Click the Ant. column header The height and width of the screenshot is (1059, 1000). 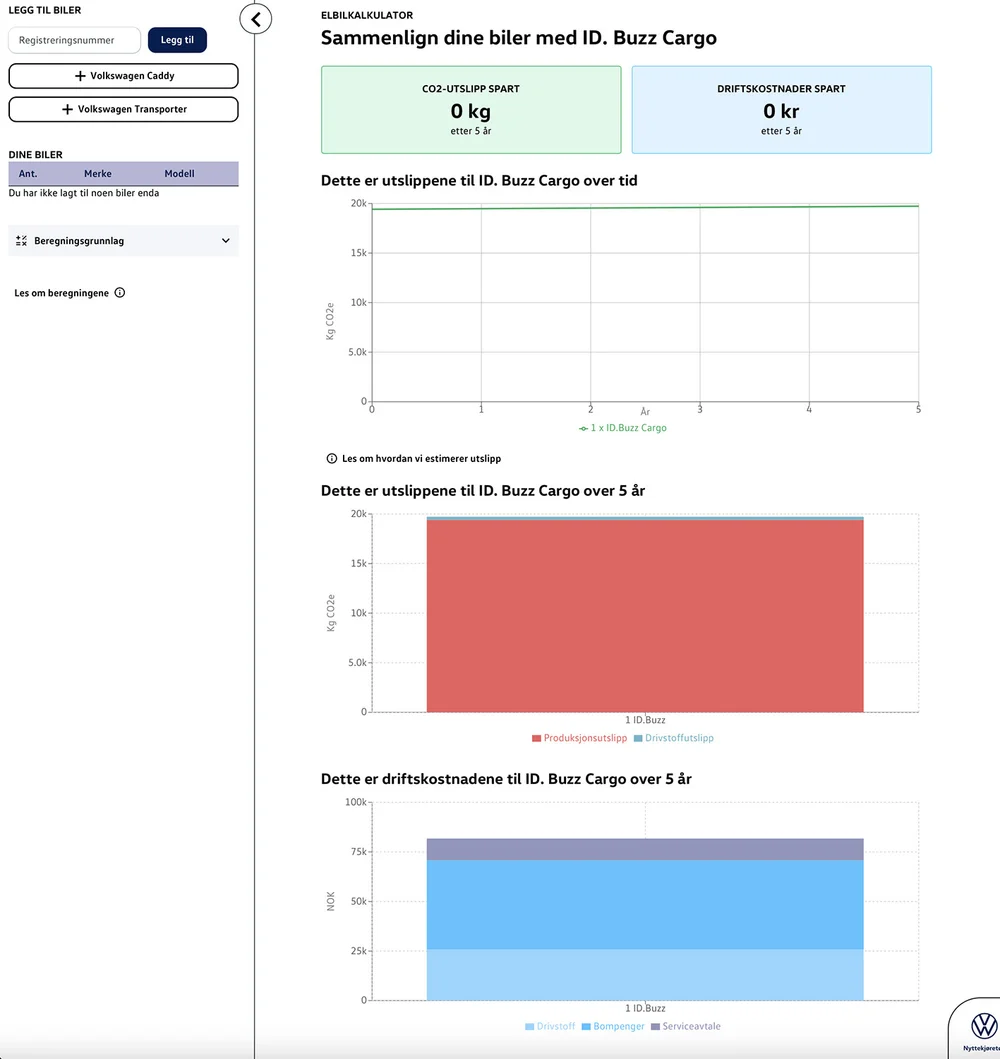click(x=28, y=174)
